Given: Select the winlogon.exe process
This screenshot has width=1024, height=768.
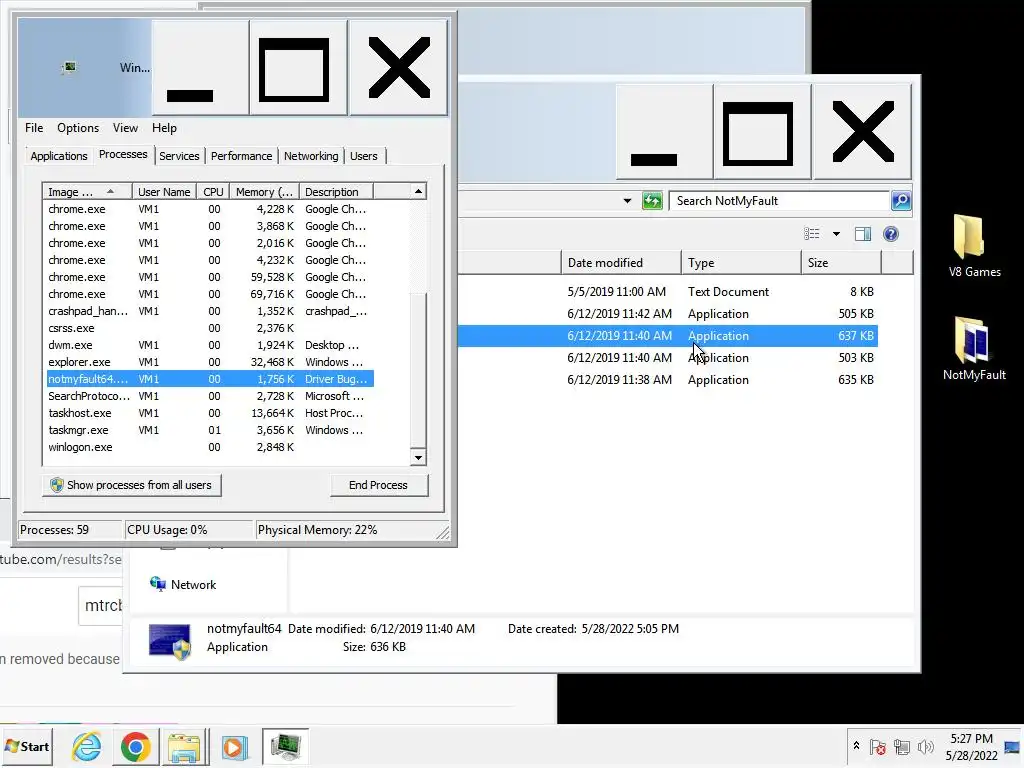Looking at the screenshot, I should tap(210, 447).
